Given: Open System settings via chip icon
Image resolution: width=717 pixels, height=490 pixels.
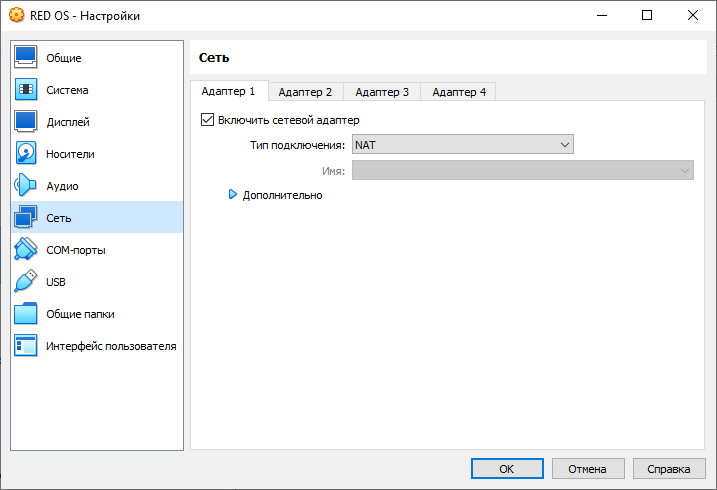Looking at the screenshot, I should (x=26, y=90).
